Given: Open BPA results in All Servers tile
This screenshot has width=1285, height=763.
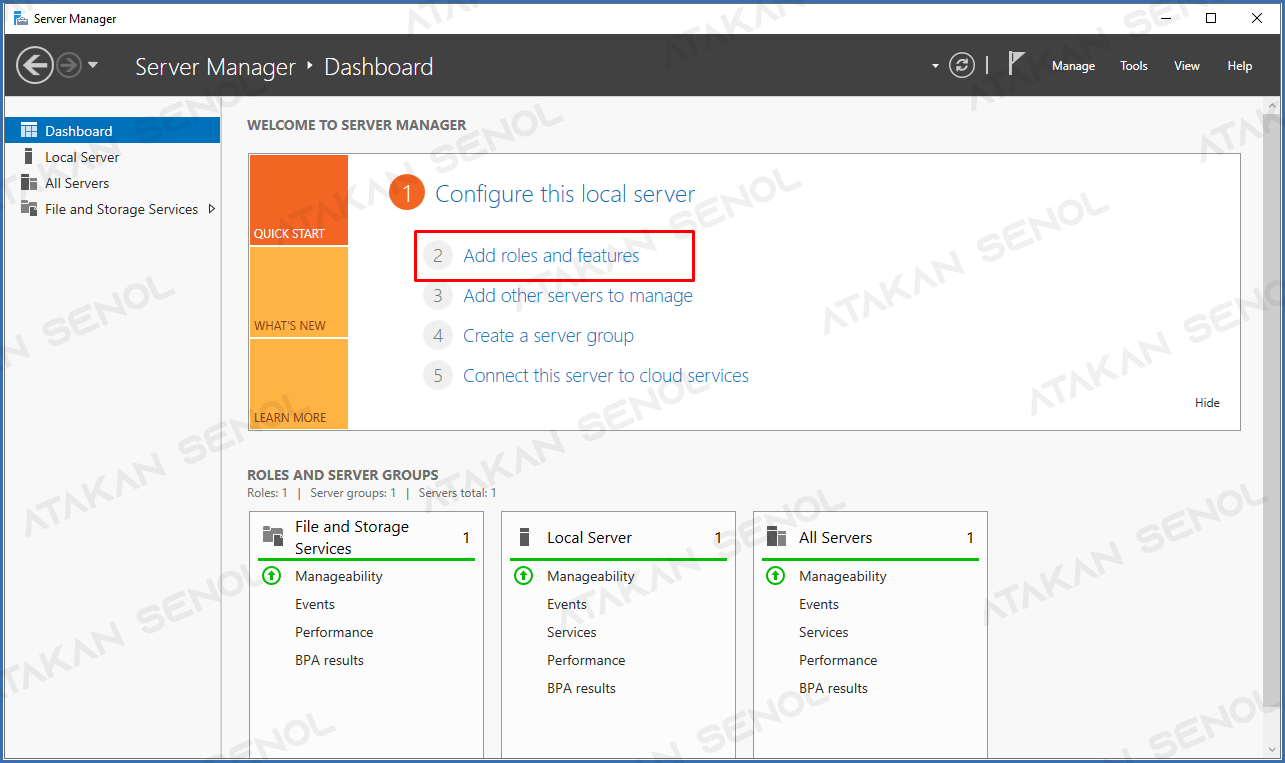Looking at the screenshot, I should point(833,688).
